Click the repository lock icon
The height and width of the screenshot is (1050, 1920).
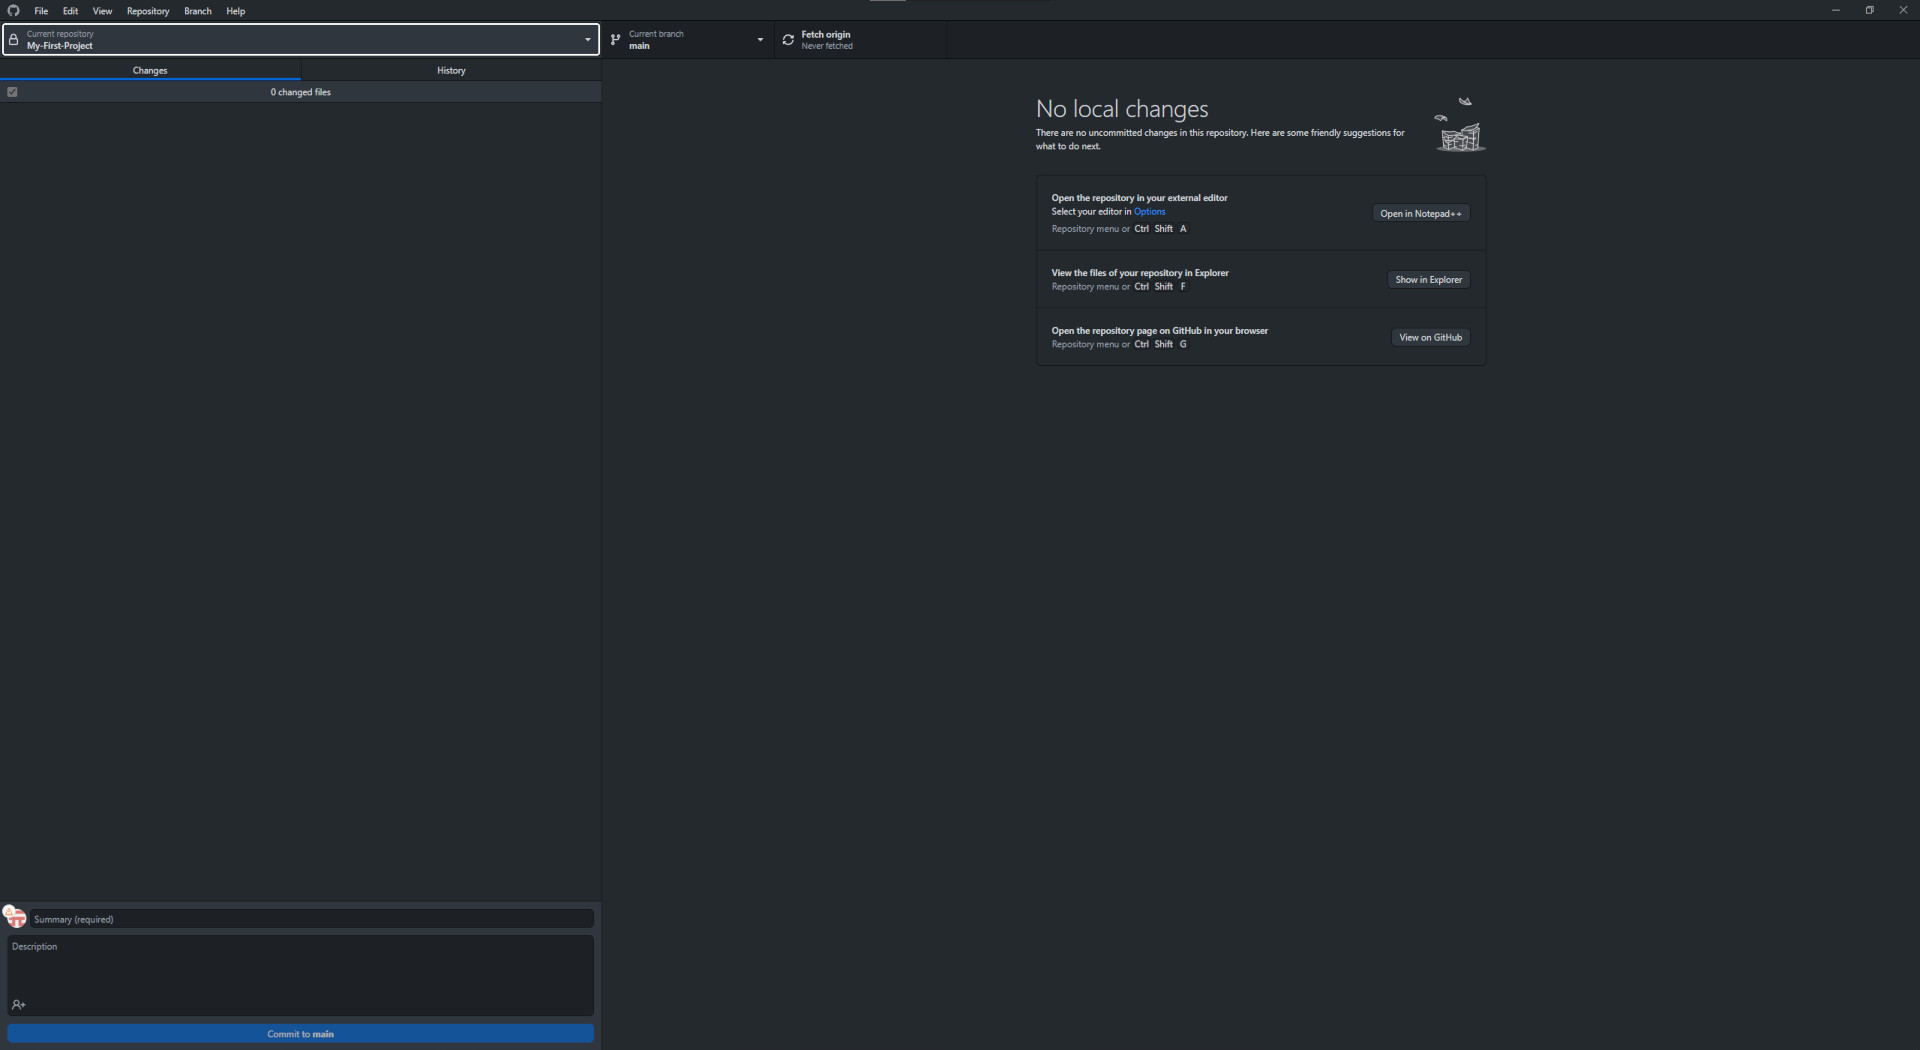(x=13, y=40)
